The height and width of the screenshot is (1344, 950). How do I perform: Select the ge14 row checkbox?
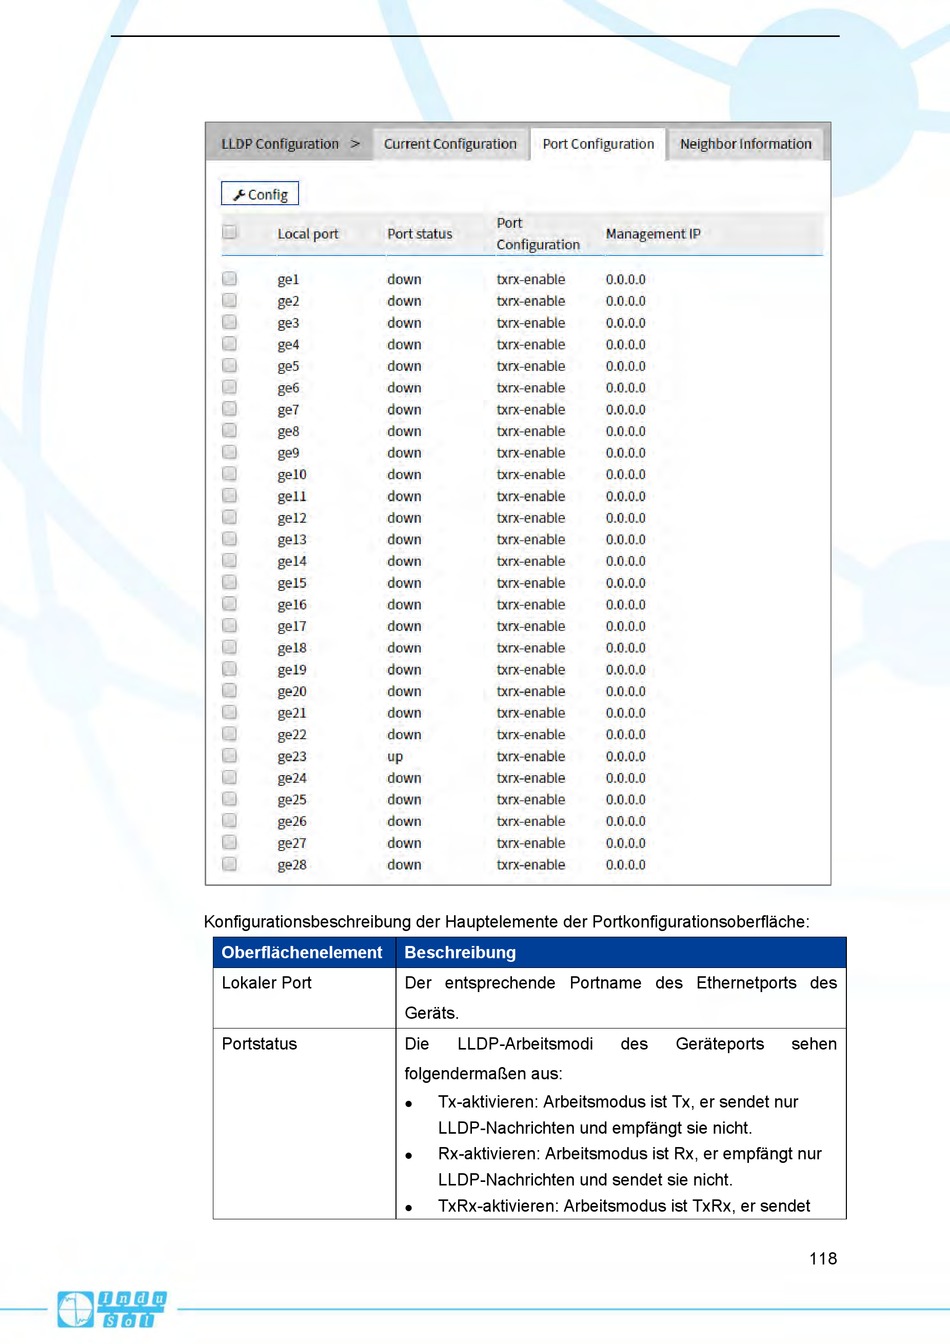point(230,560)
